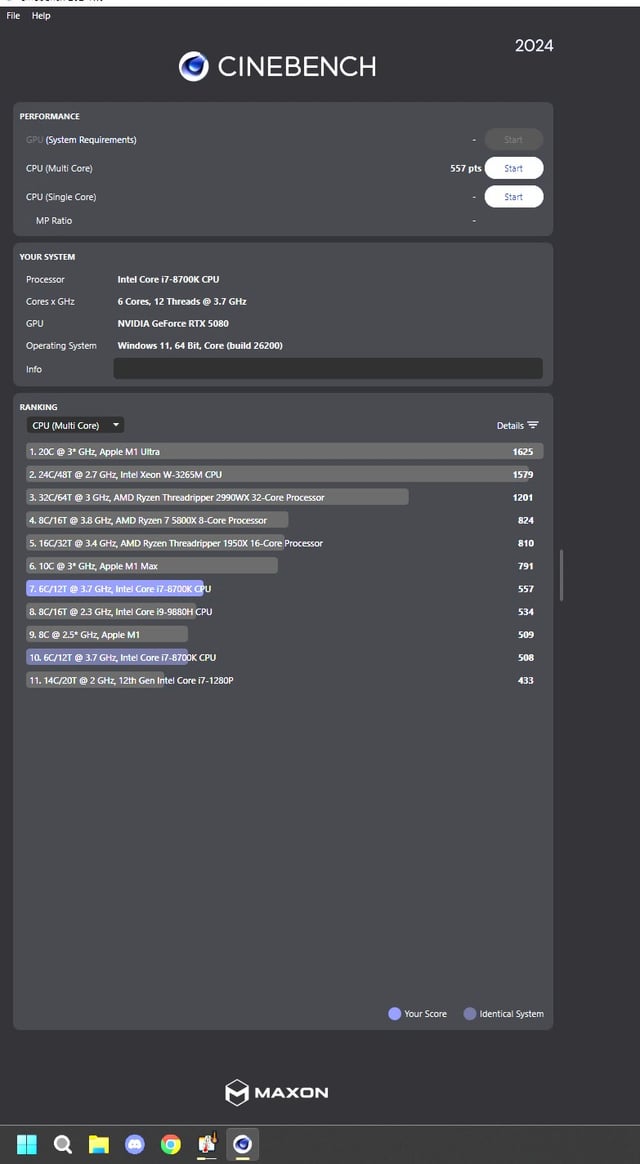The height and width of the screenshot is (1164, 640).
Task: Click the Cinebench logo icon in header
Action: (193, 66)
